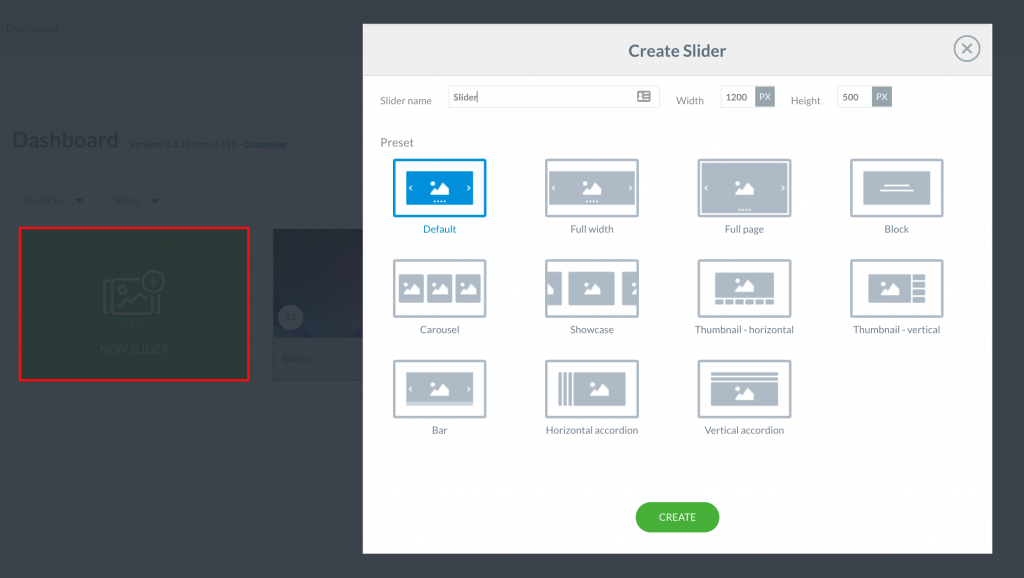Open the existing Slider #1 thumbnail
The height and width of the screenshot is (578, 1024).
tap(318, 283)
